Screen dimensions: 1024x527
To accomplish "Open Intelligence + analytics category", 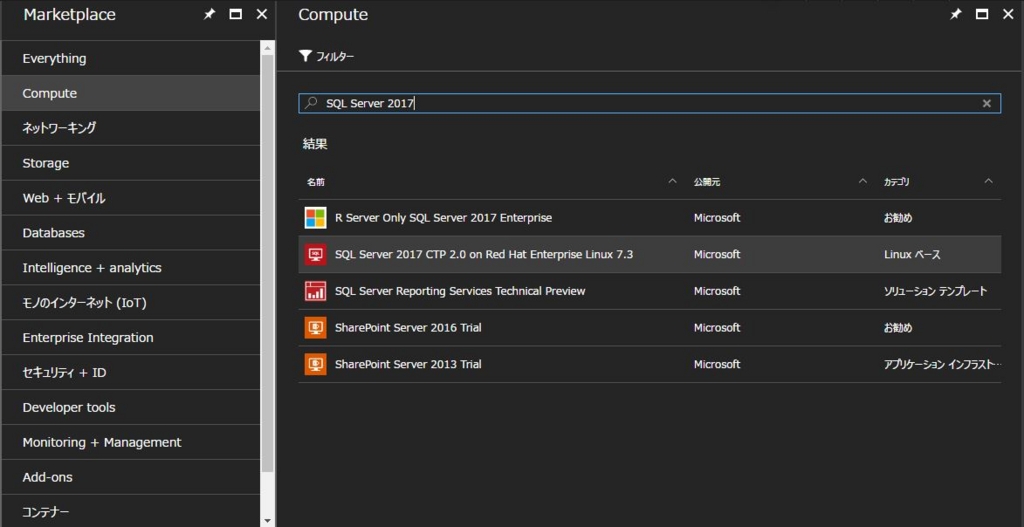I will pos(131,268).
